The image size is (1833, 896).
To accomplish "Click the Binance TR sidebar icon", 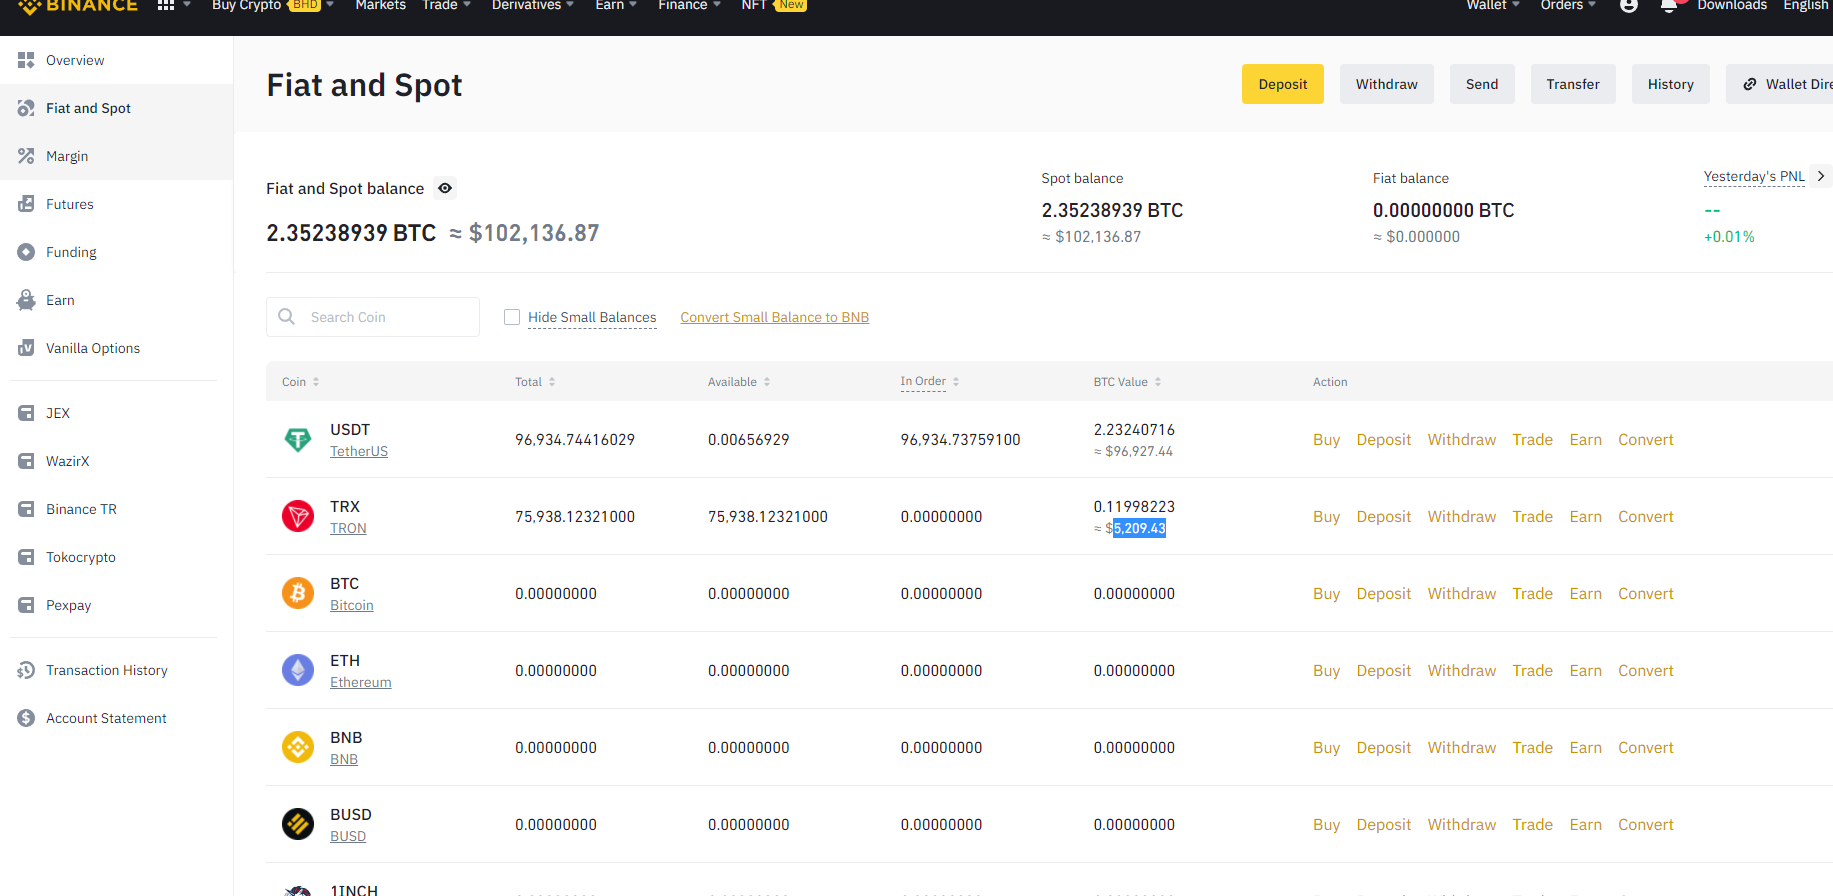I will (26, 509).
